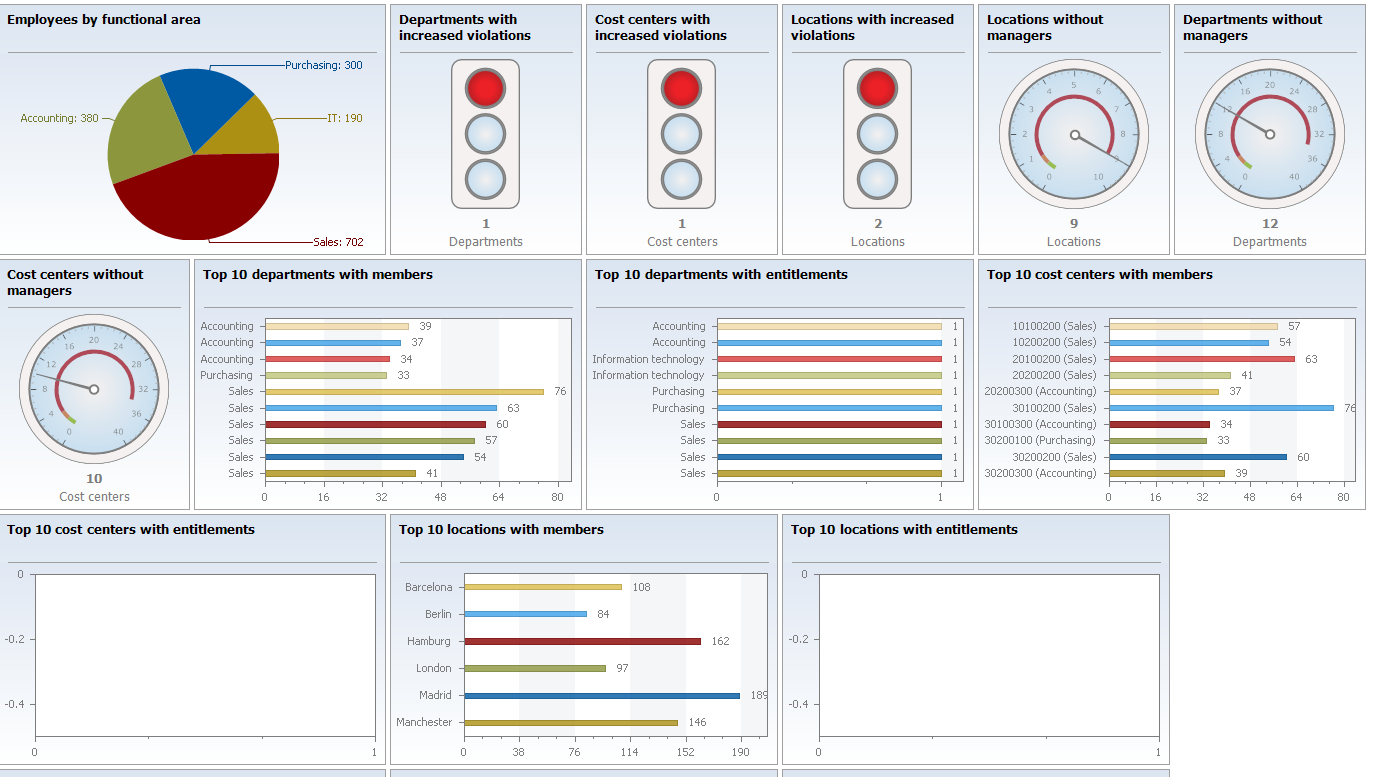Viewport: 1381px width, 777px height.
Task: Select the 'Accounting: 380' pie label
Action: pos(60,118)
